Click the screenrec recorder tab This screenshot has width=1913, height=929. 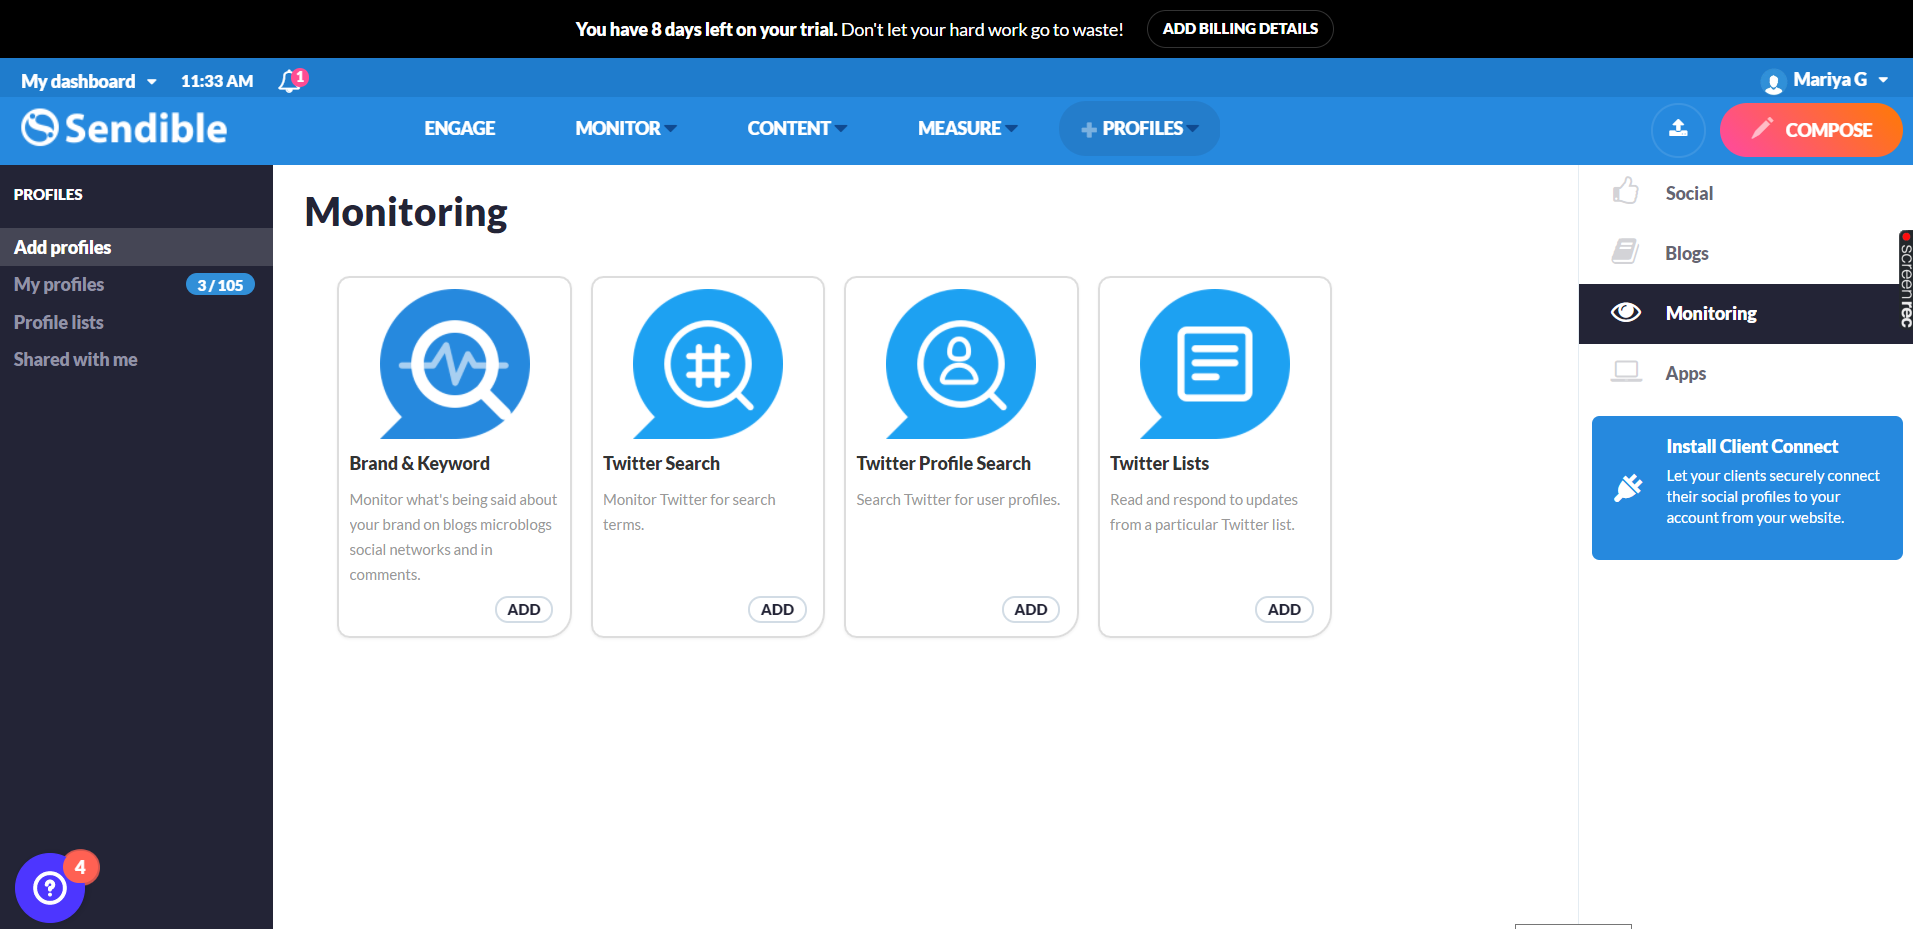[x=1906, y=279]
